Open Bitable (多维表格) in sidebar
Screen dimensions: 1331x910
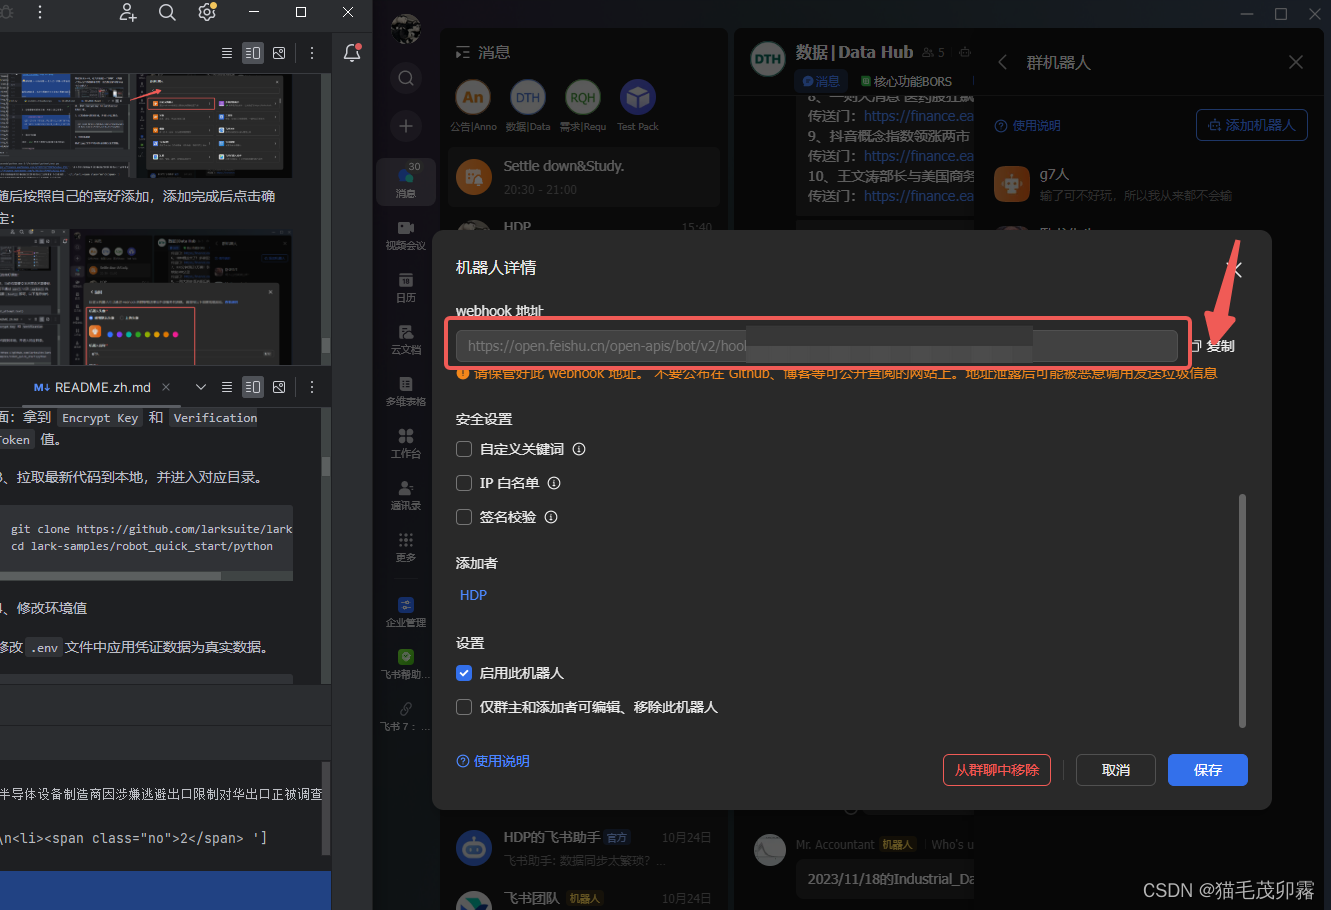point(405,392)
